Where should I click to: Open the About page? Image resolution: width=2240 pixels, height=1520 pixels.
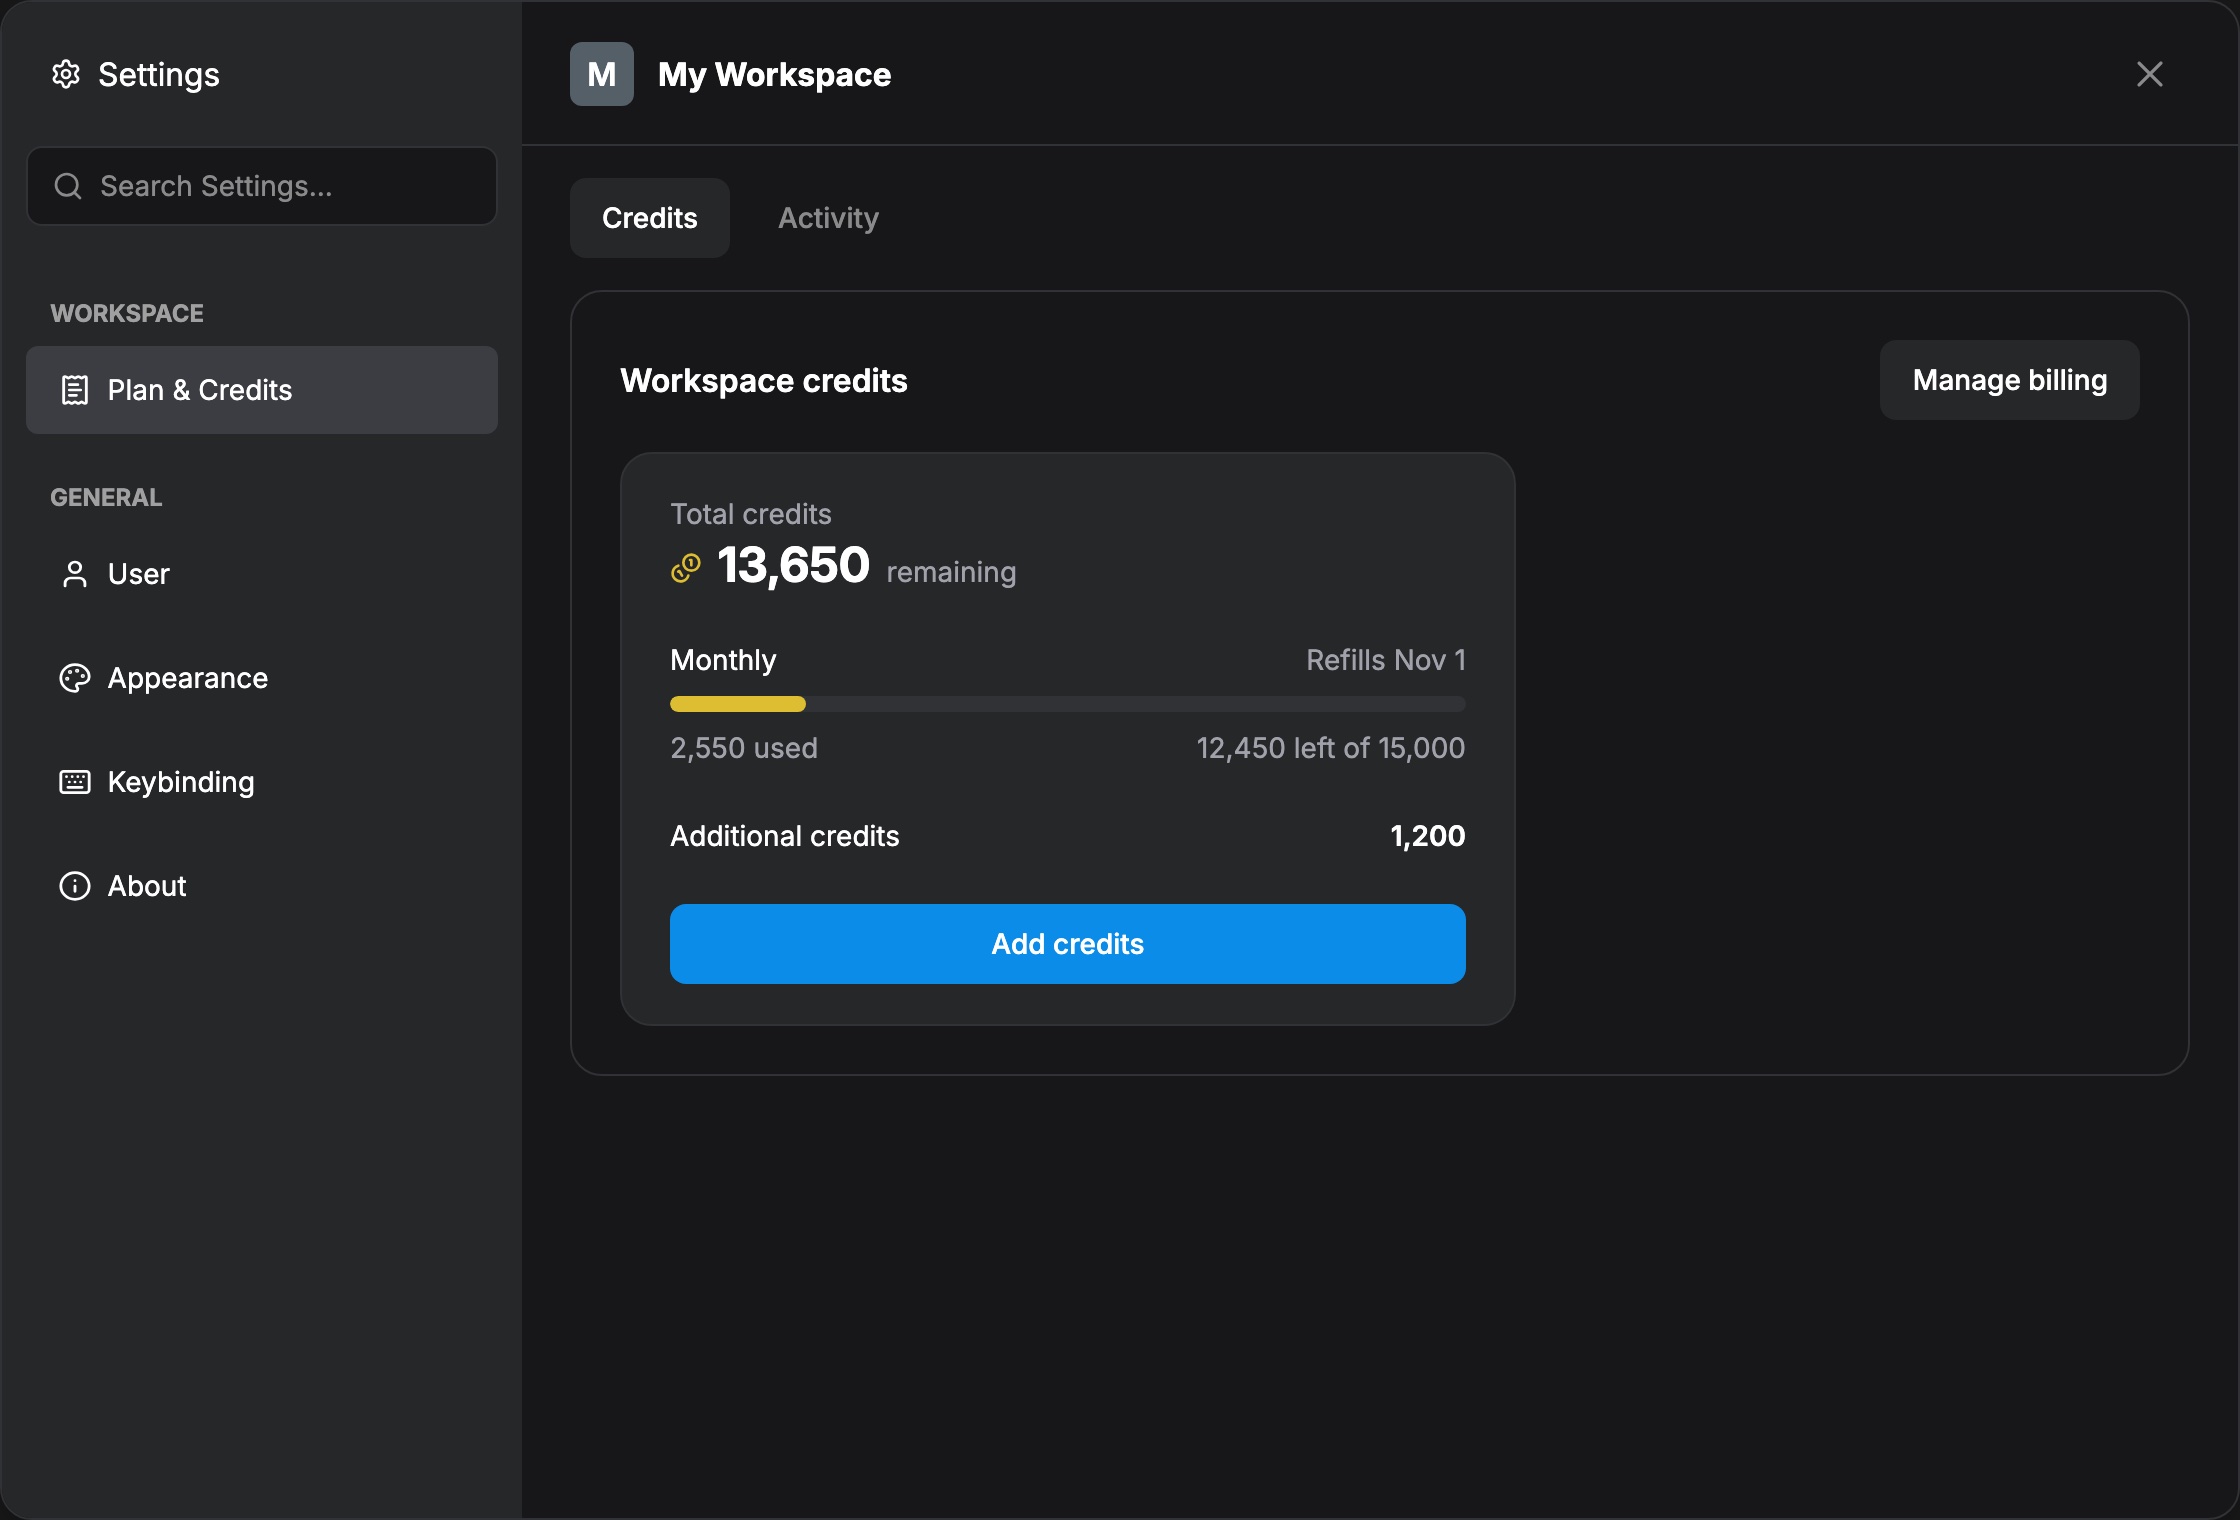click(262, 886)
